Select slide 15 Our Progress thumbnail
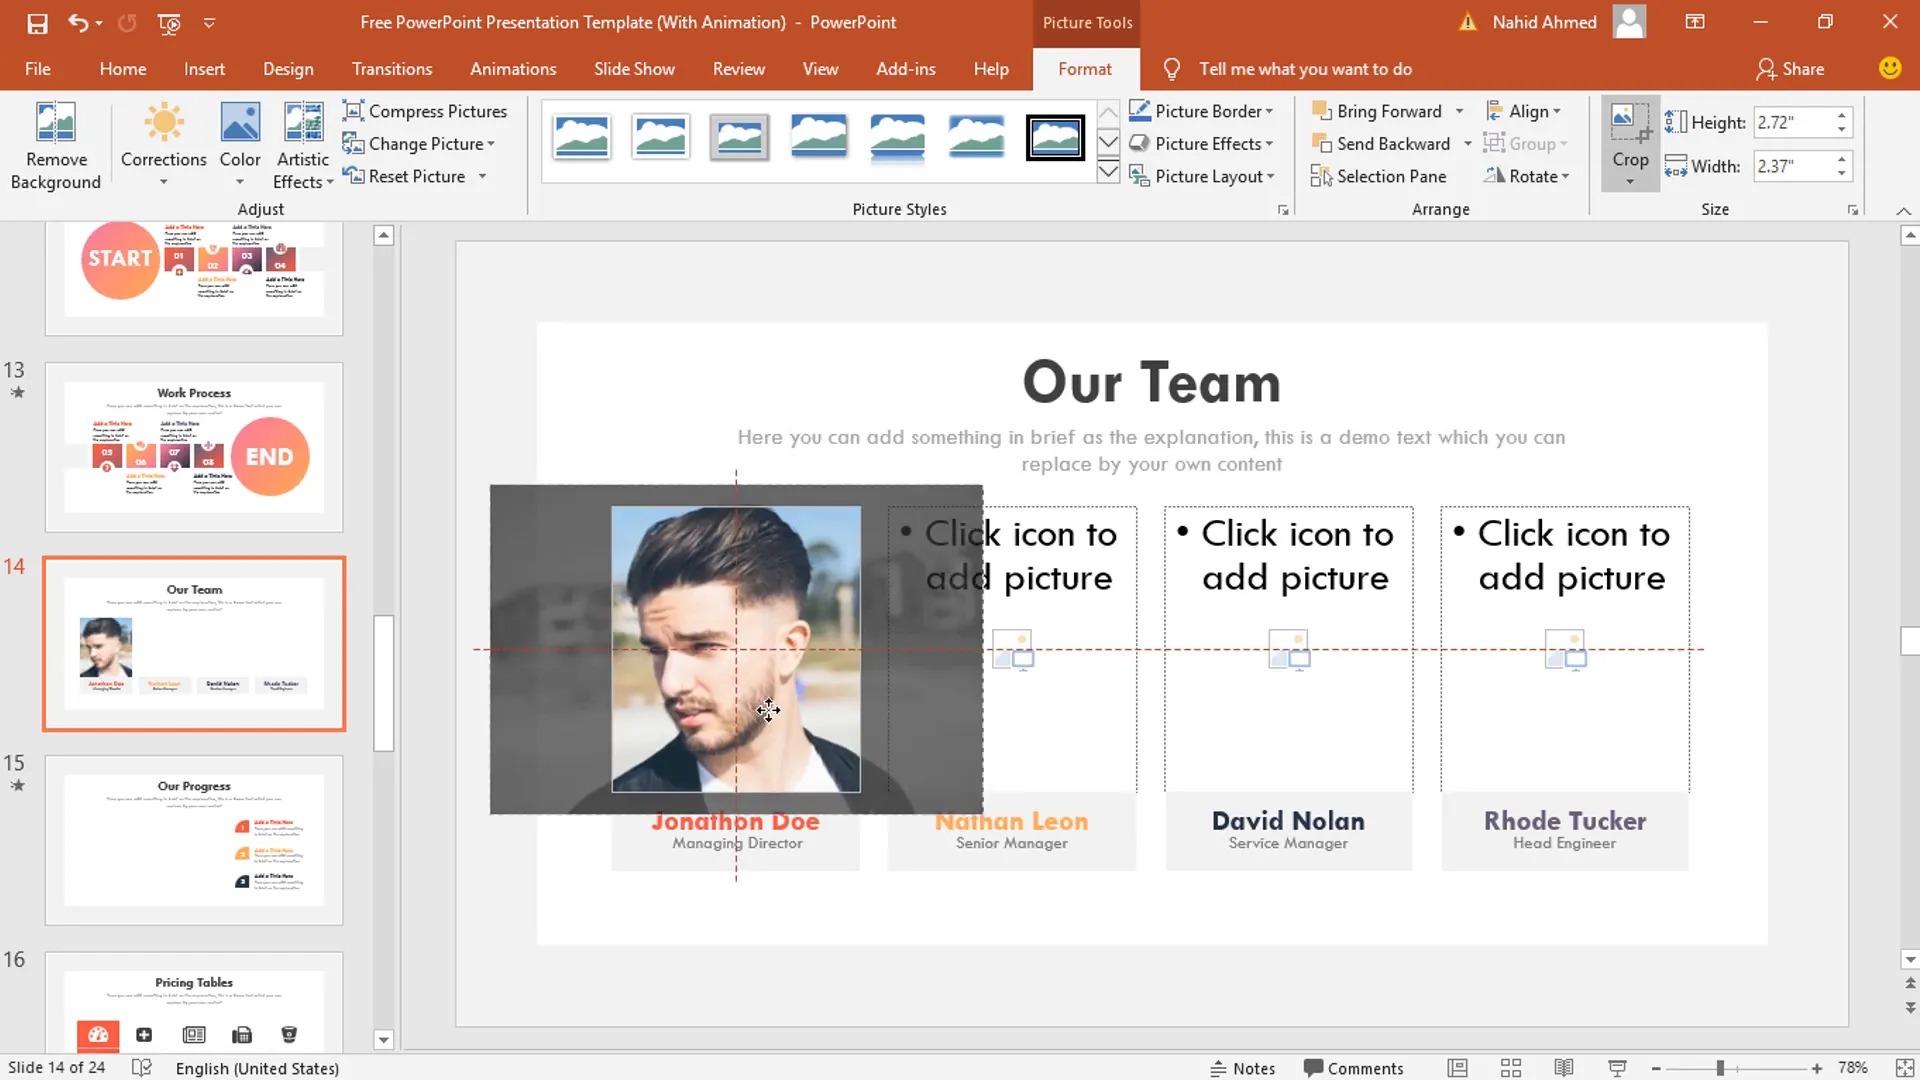This screenshot has height=1080, width=1920. coord(194,840)
